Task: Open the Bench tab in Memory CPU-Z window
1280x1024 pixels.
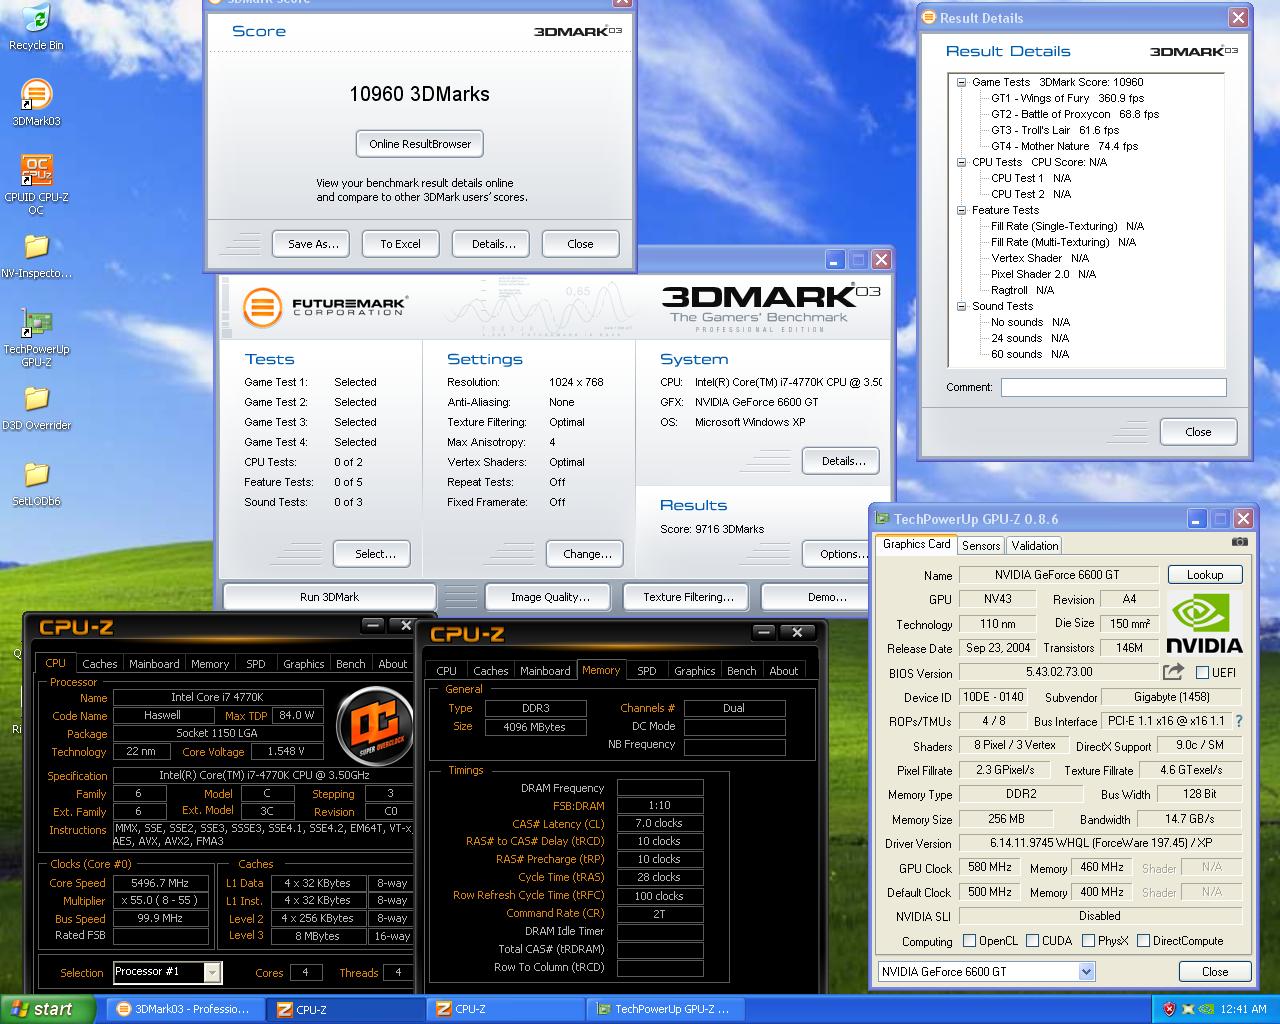Action: 741,670
